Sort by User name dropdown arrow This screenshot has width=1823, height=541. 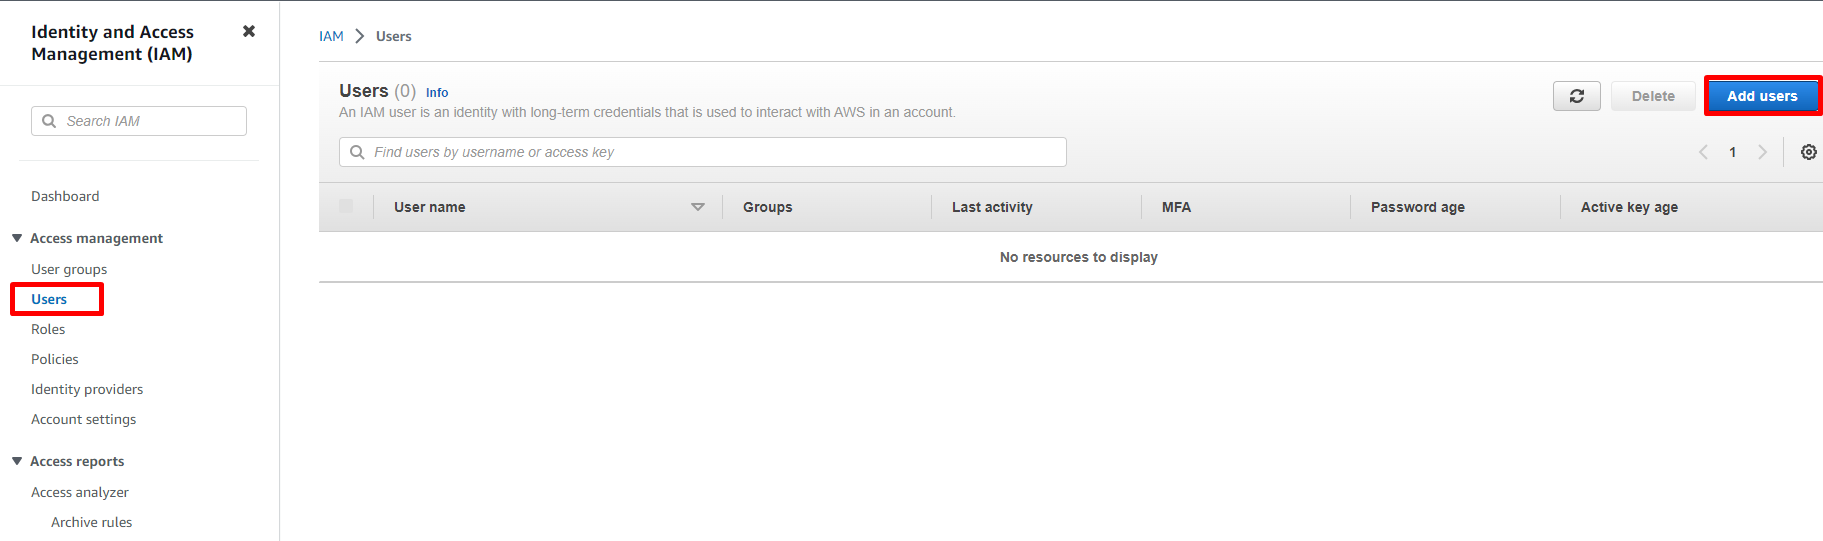pyautogui.click(x=697, y=207)
